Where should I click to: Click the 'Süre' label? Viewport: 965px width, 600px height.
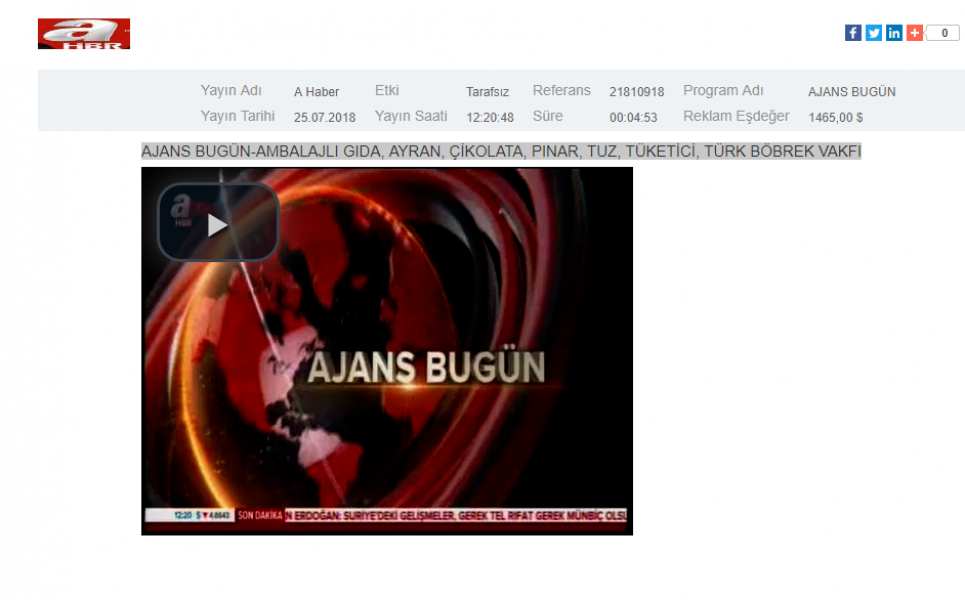coord(548,116)
